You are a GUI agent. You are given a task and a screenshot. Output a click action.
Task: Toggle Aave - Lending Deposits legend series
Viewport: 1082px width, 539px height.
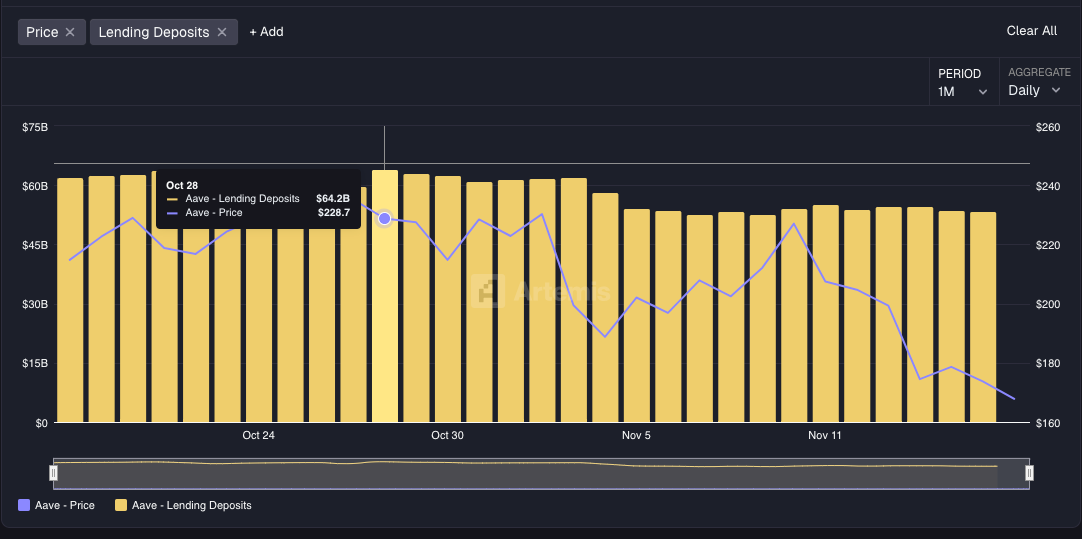pos(191,506)
